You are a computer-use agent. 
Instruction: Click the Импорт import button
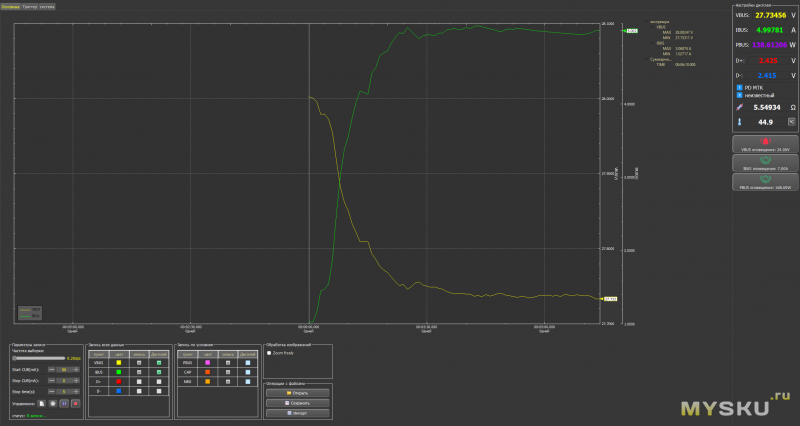click(297, 413)
